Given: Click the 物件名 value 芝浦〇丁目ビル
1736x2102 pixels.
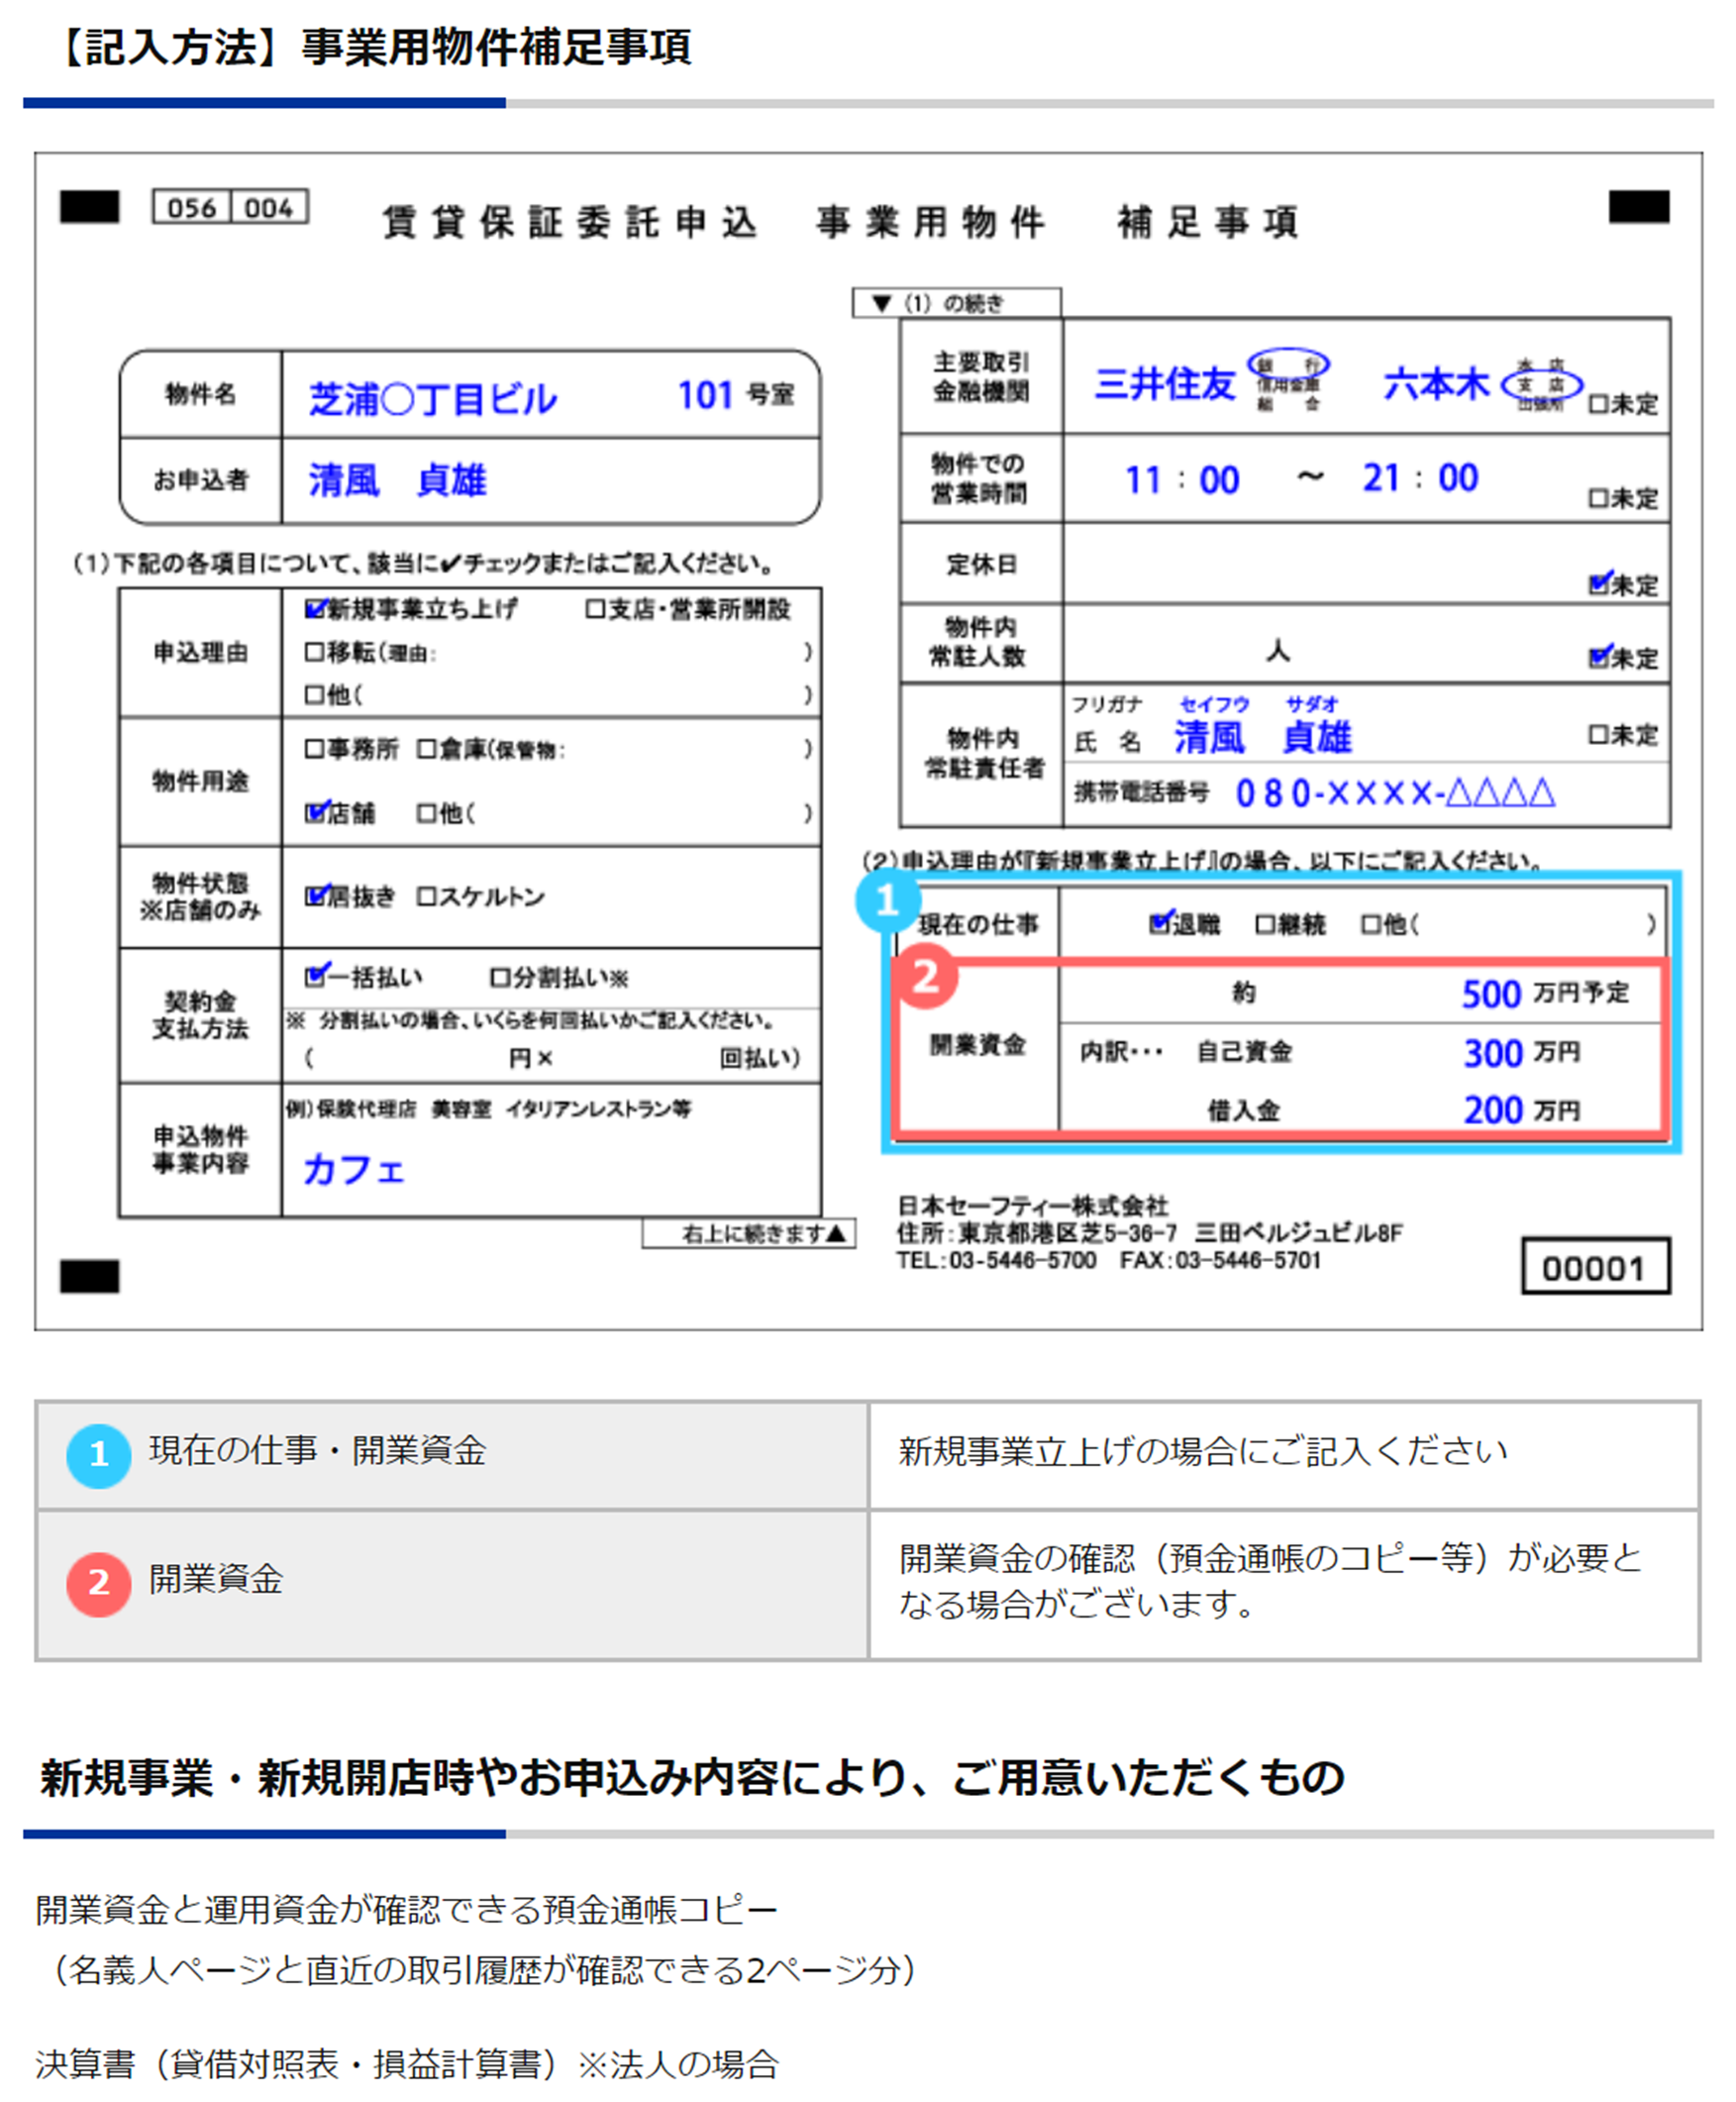Looking at the screenshot, I should click(433, 399).
